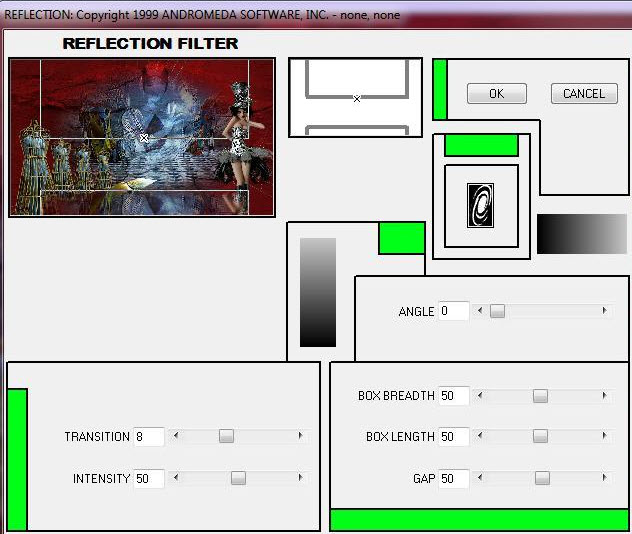Decrease BOX LENGTH with left arrow
632x534 pixels.
(x=480, y=436)
